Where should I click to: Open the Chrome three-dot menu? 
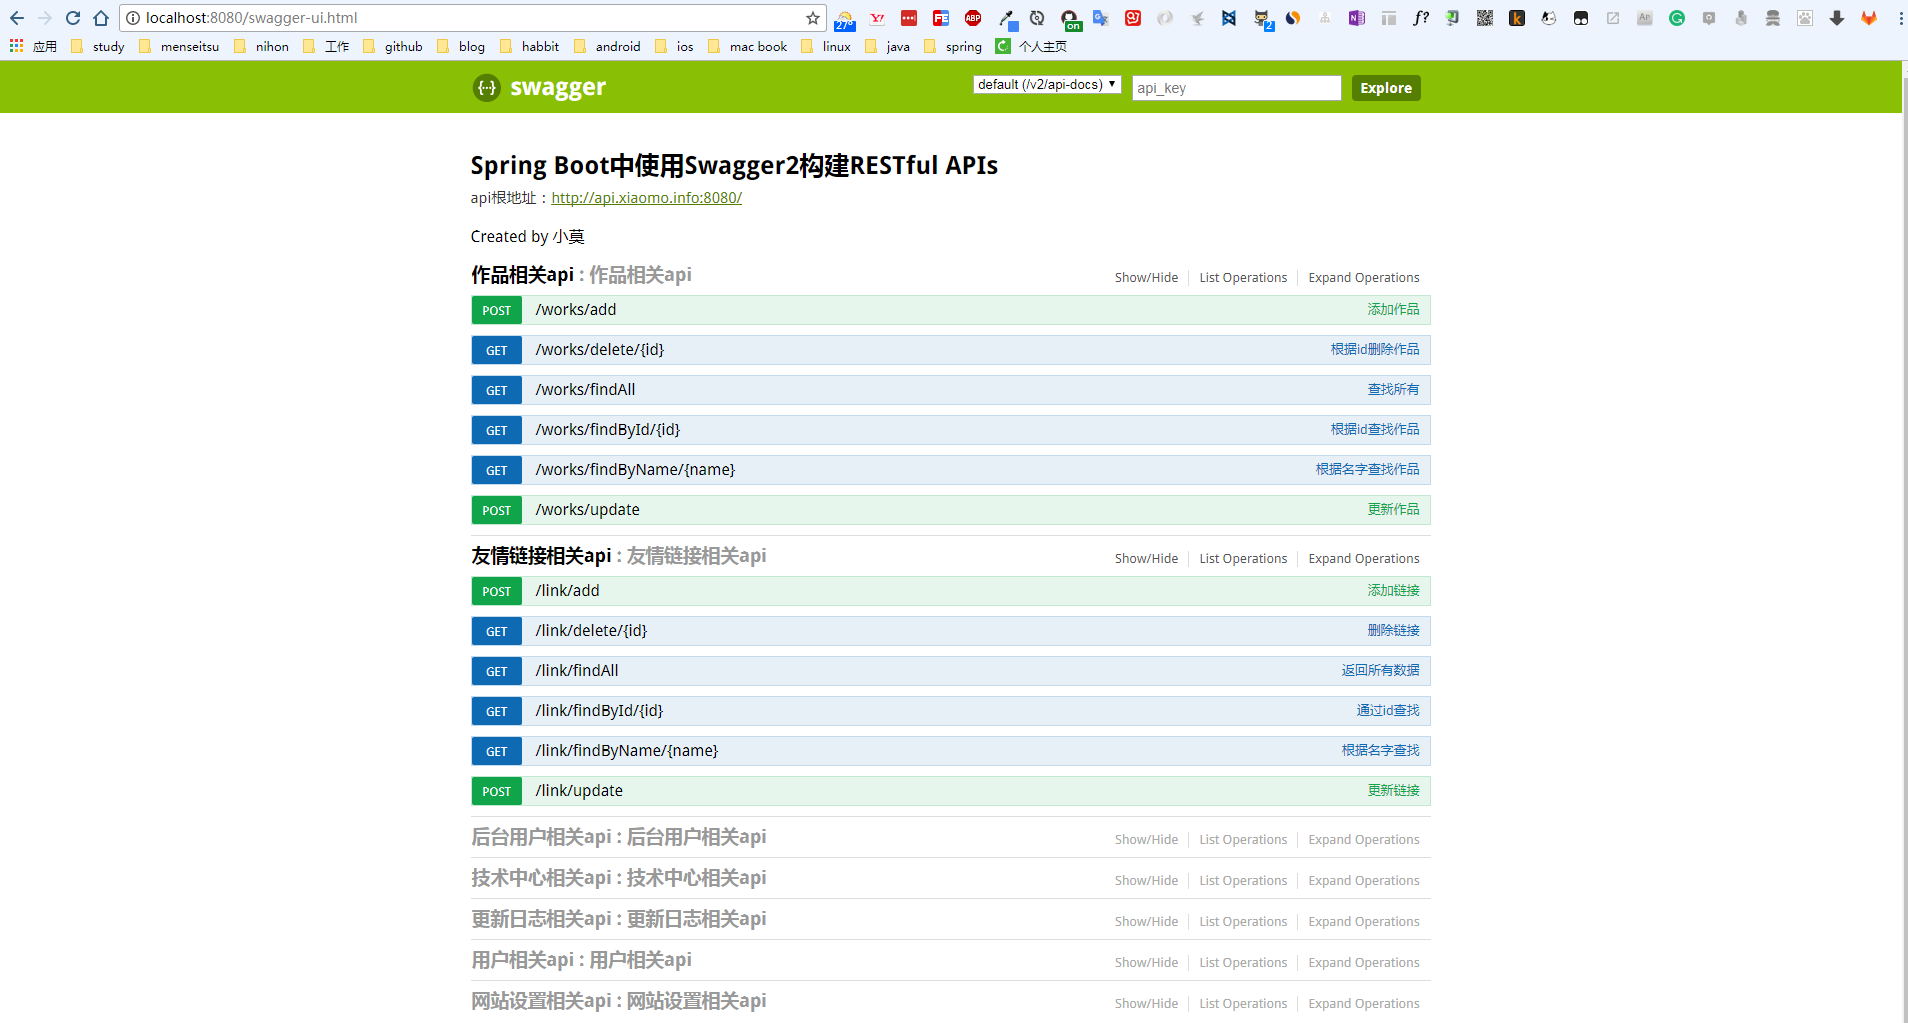click(1900, 18)
